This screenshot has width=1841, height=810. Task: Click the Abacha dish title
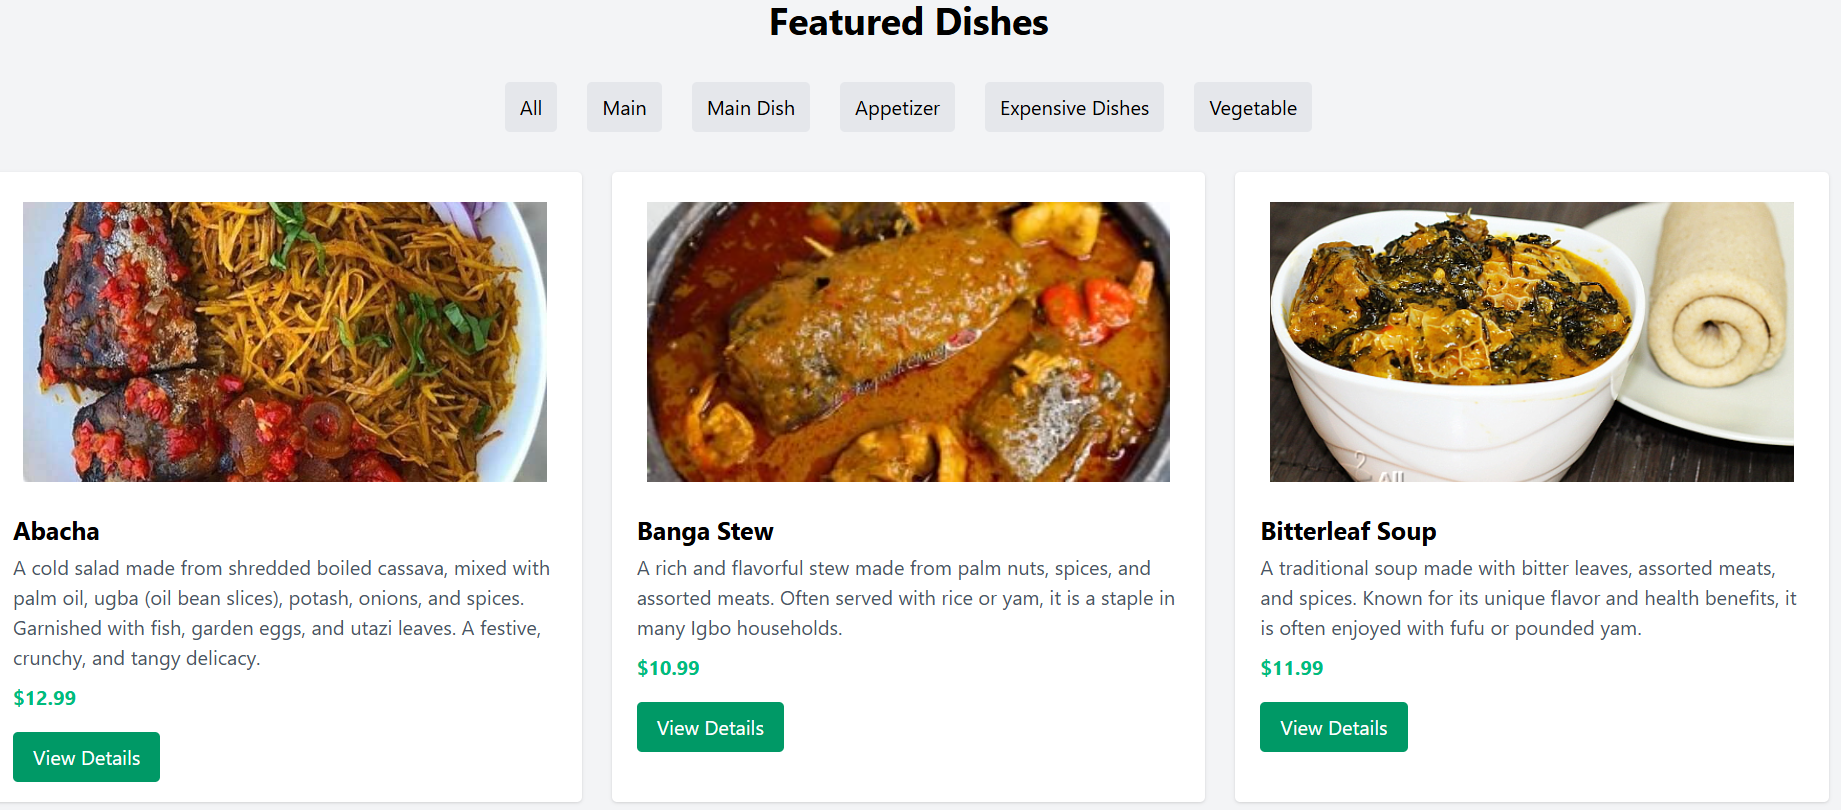tap(55, 531)
